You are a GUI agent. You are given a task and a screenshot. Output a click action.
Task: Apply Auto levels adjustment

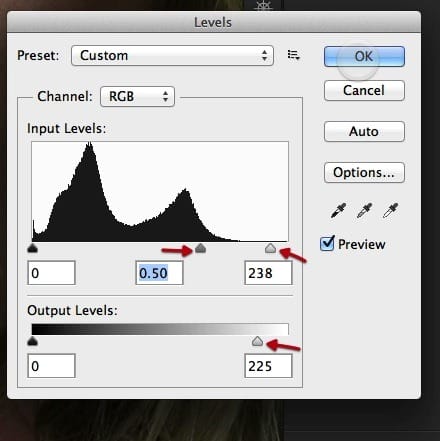click(364, 131)
